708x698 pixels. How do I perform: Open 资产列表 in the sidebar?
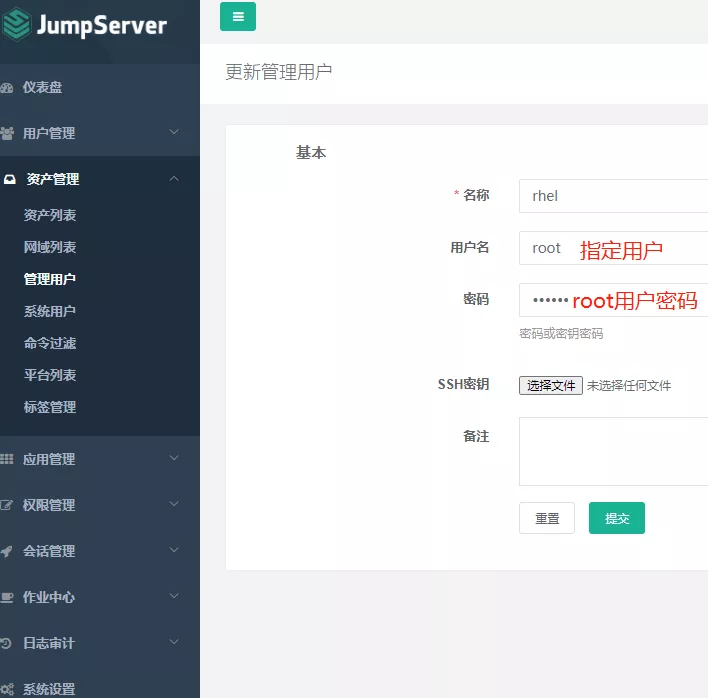50,215
